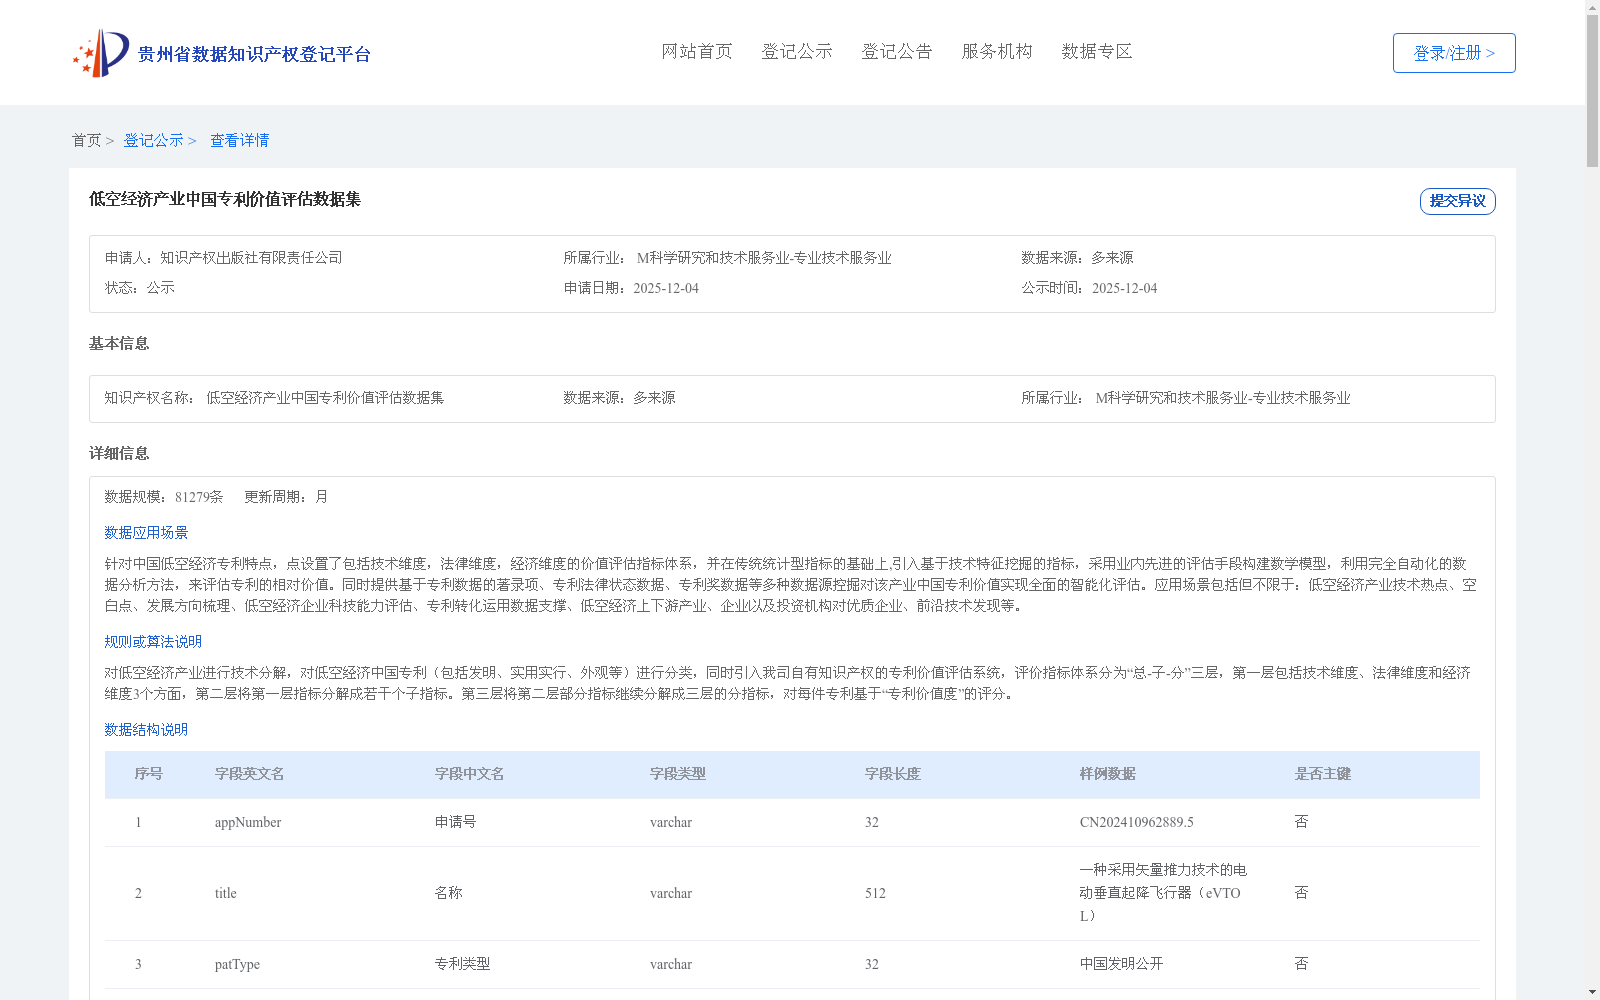Click the patType table cell
Viewport: 1600px width, 1000px height.
[237, 965]
